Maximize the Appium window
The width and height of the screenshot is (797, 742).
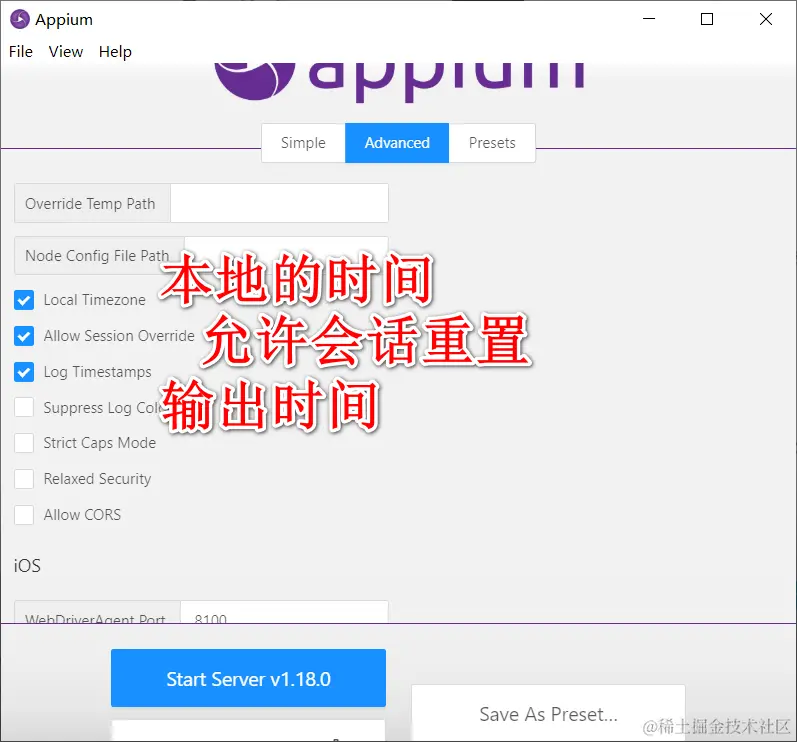coord(707,19)
